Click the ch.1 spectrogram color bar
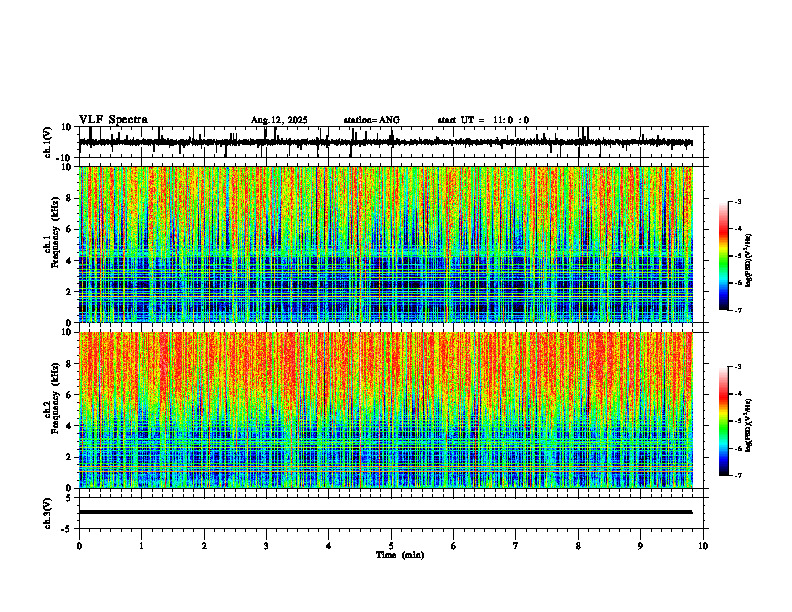The width and height of the screenshot is (792, 612). (724, 256)
